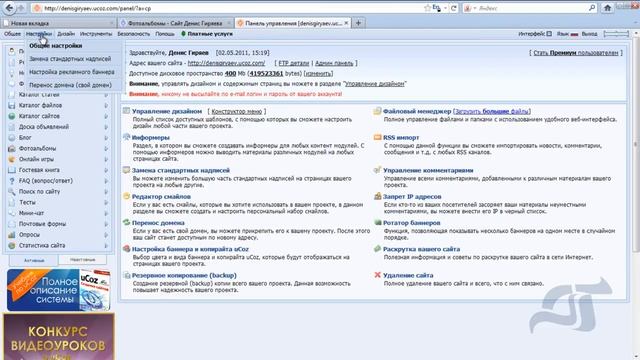This screenshot has height=360, width=640.
Task: Open the FTP детали link
Action: click(293, 63)
